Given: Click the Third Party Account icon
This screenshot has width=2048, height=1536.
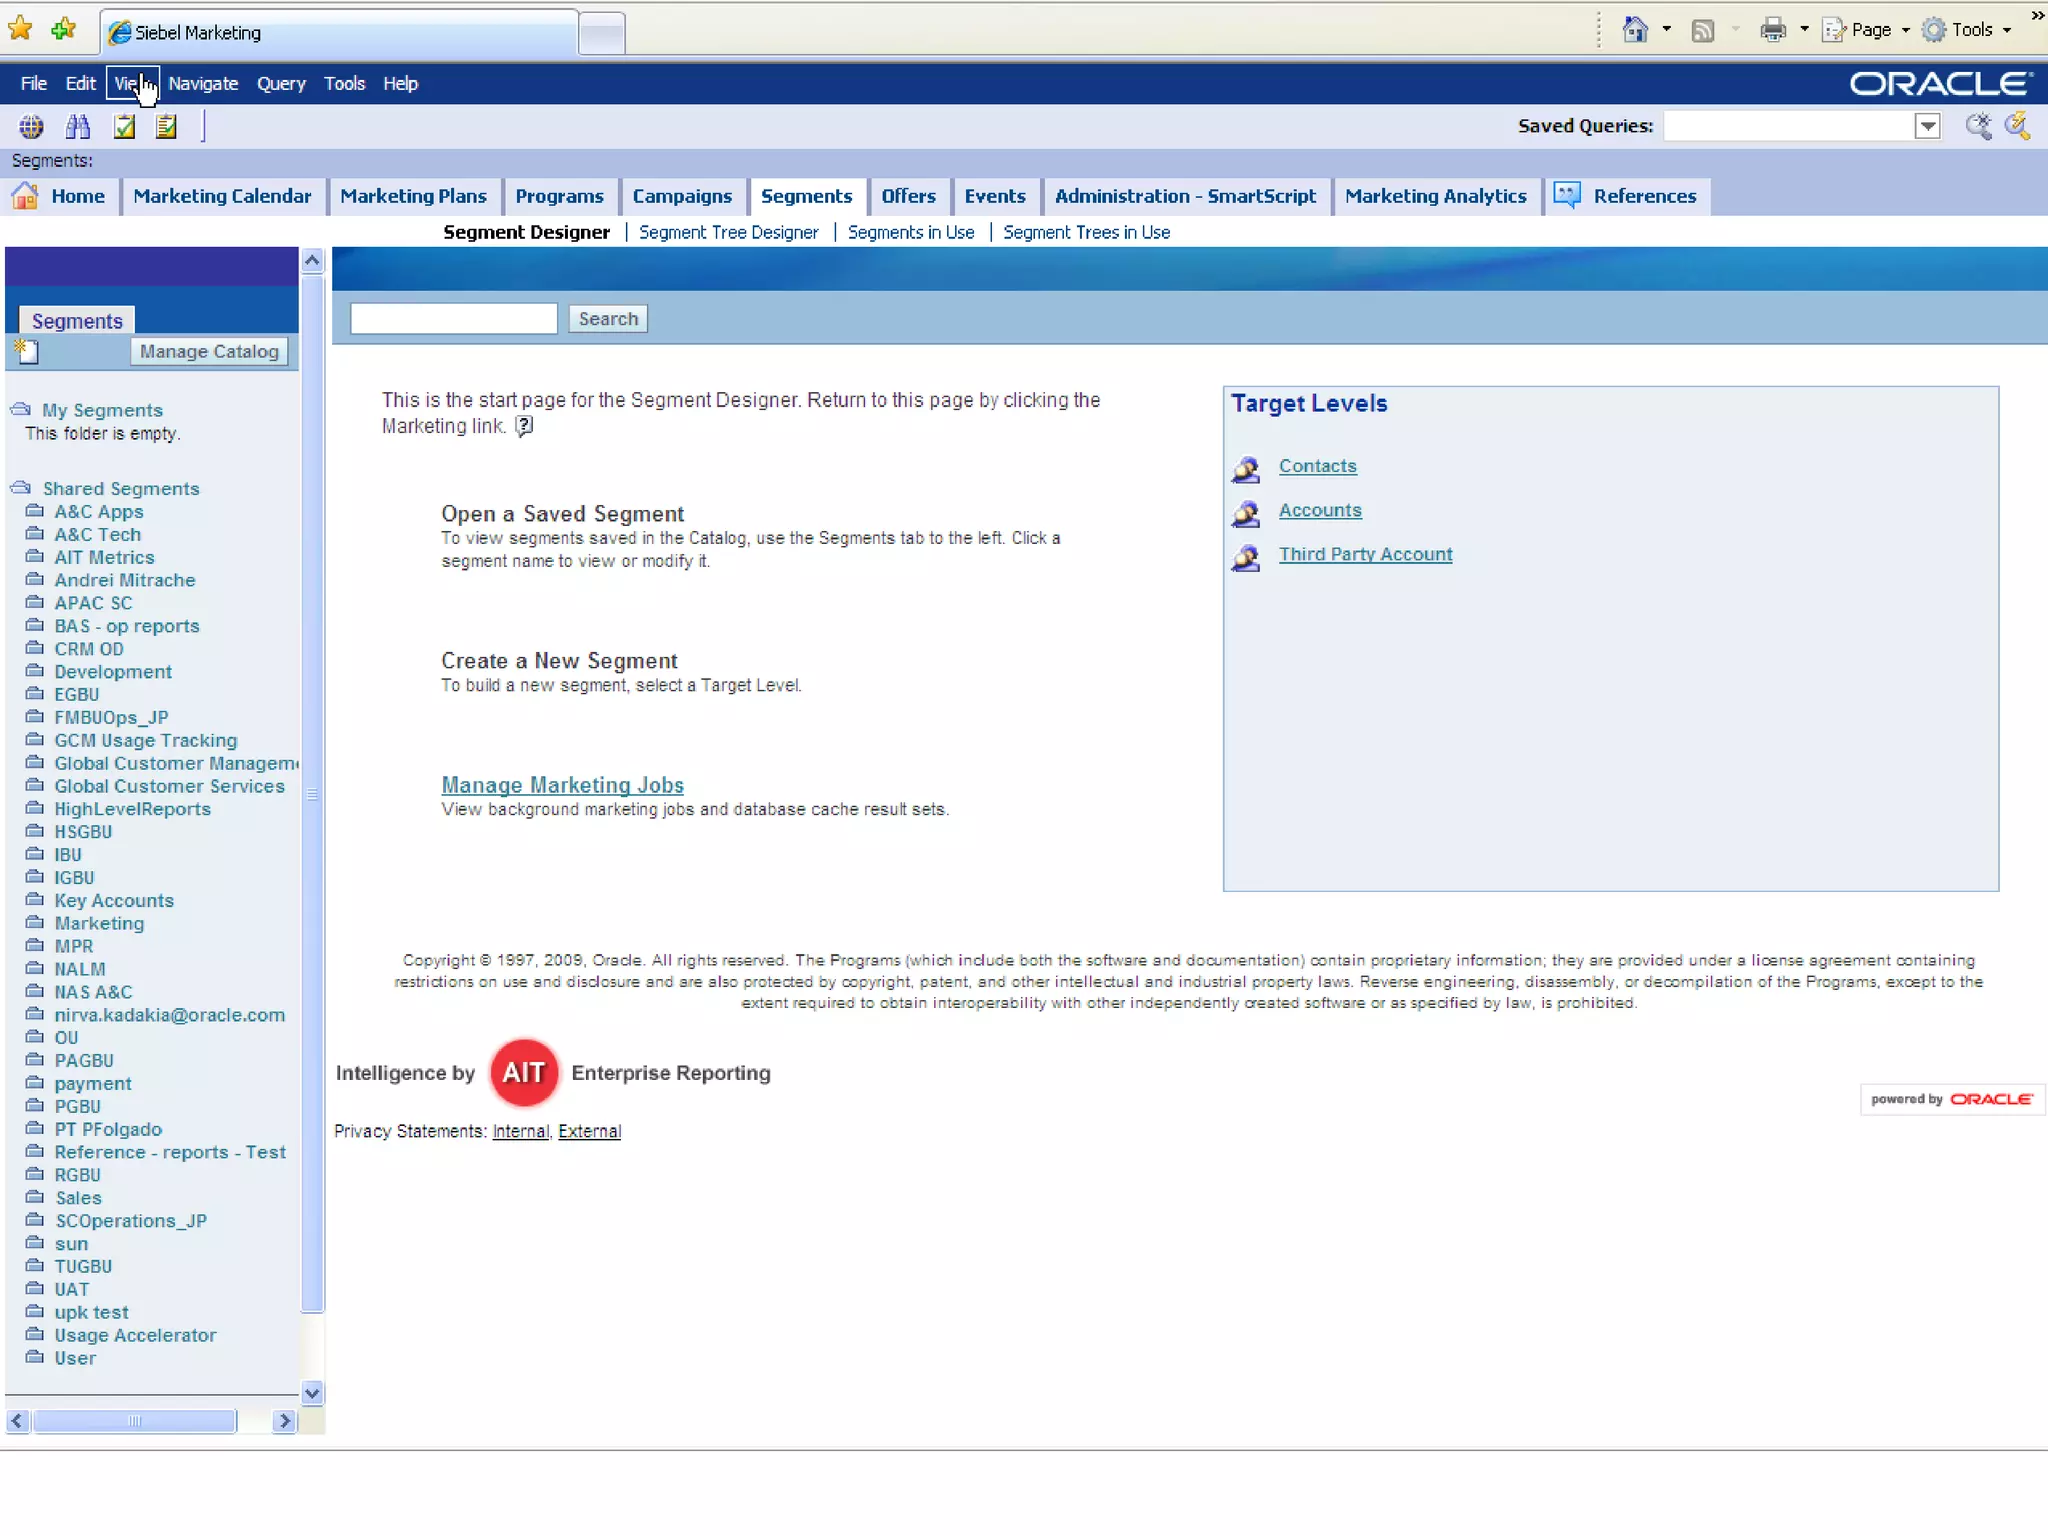Looking at the screenshot, I should (x=1246, y=557).
